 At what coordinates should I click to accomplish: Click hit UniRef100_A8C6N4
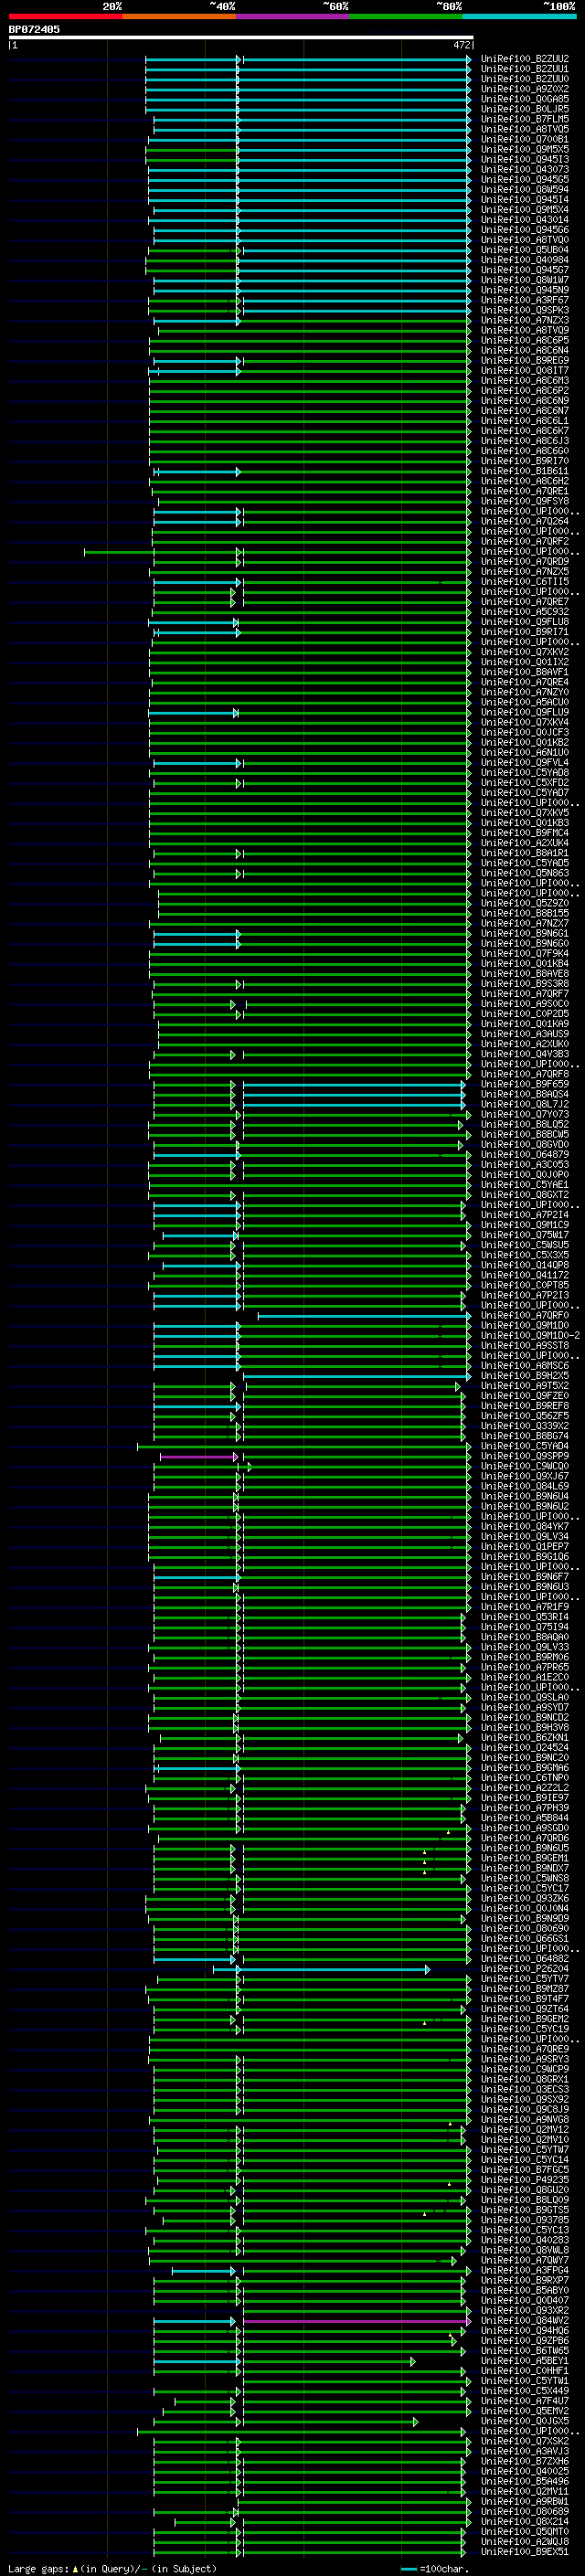[525, 350]
